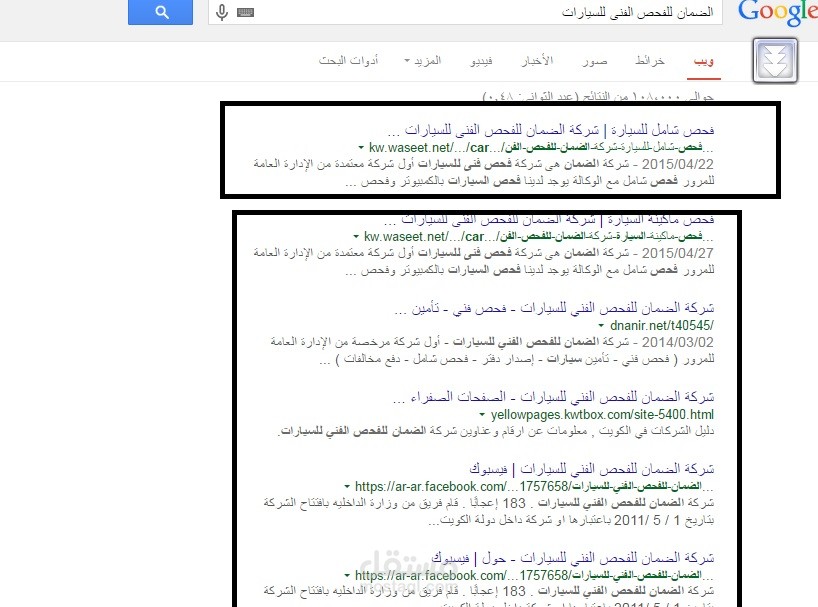Select the ويب (Web) tab
This screenshot has width=818, height=607.
[704, 61]
